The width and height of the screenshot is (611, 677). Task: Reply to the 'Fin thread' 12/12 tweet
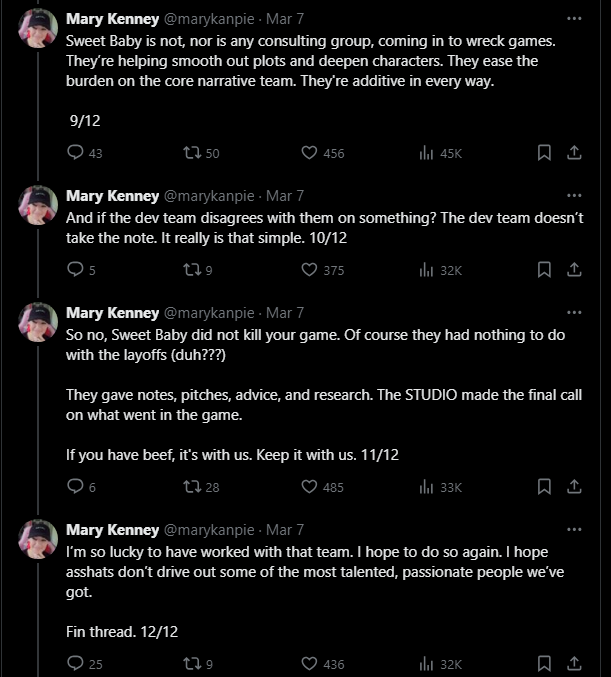(75, 663)
